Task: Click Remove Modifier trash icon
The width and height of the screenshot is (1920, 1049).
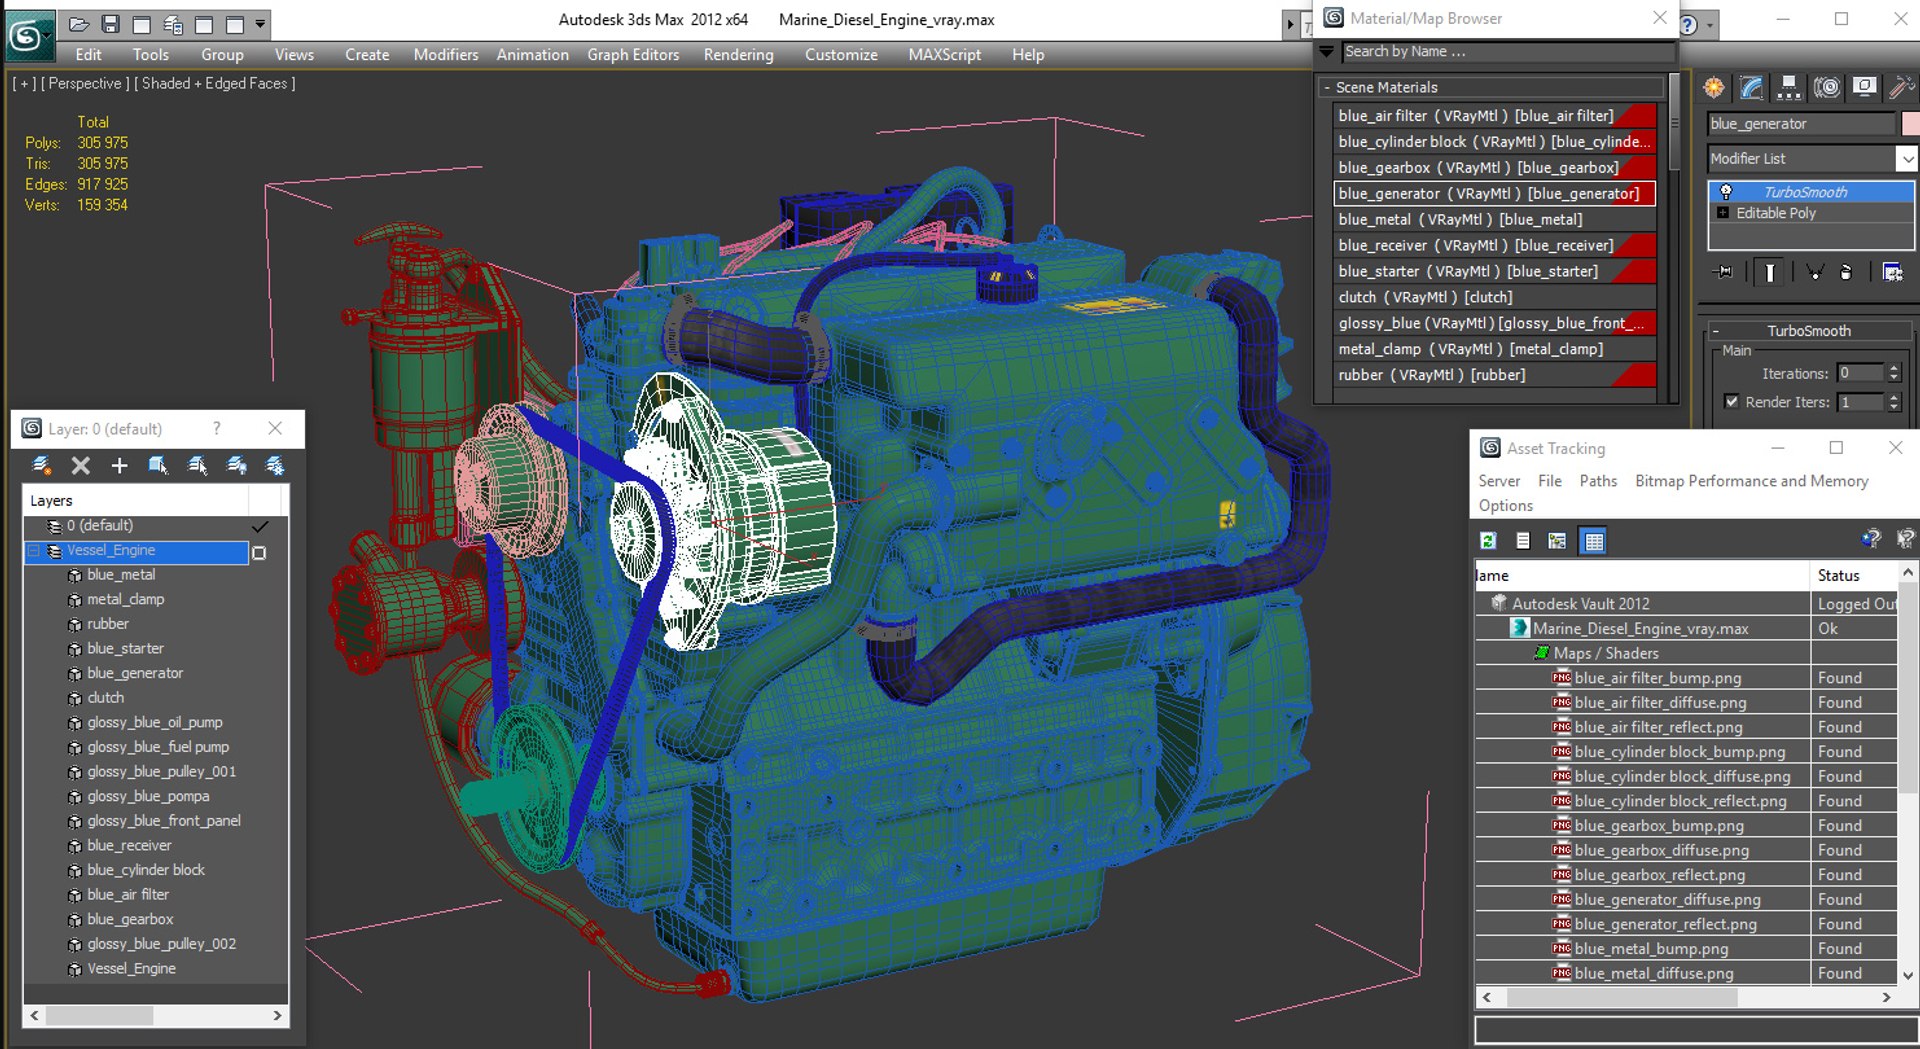Action: [1846, 272]
